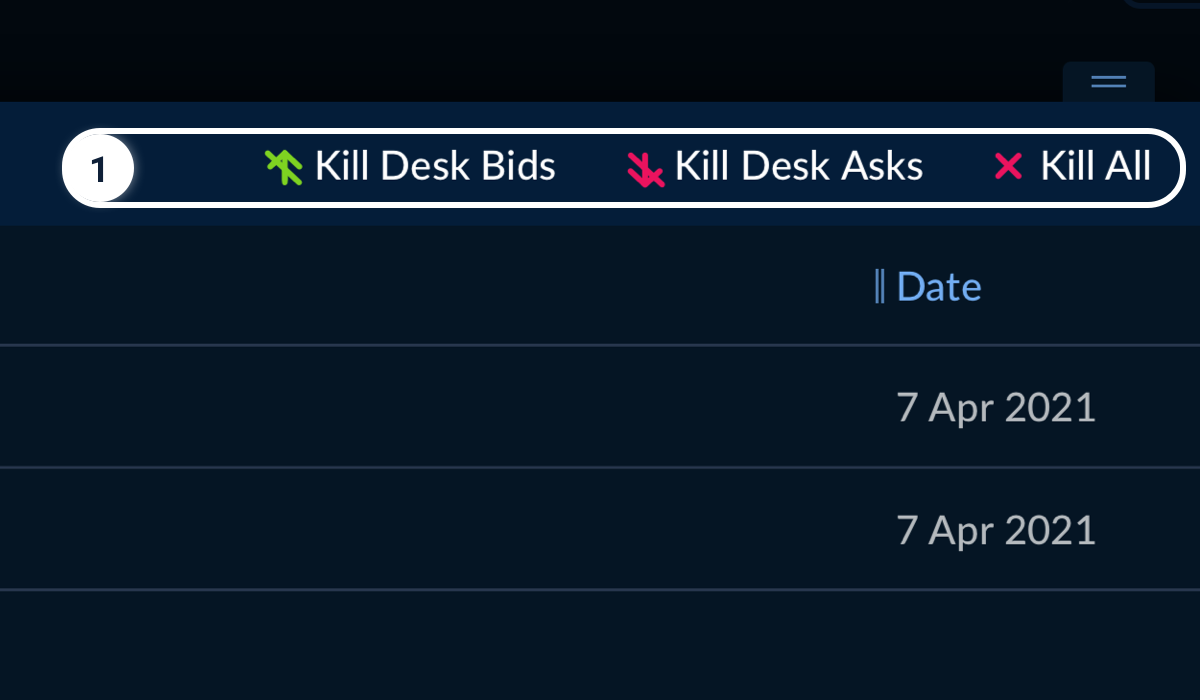Select the second 7 Apr 2021 row

pos(600,529)
